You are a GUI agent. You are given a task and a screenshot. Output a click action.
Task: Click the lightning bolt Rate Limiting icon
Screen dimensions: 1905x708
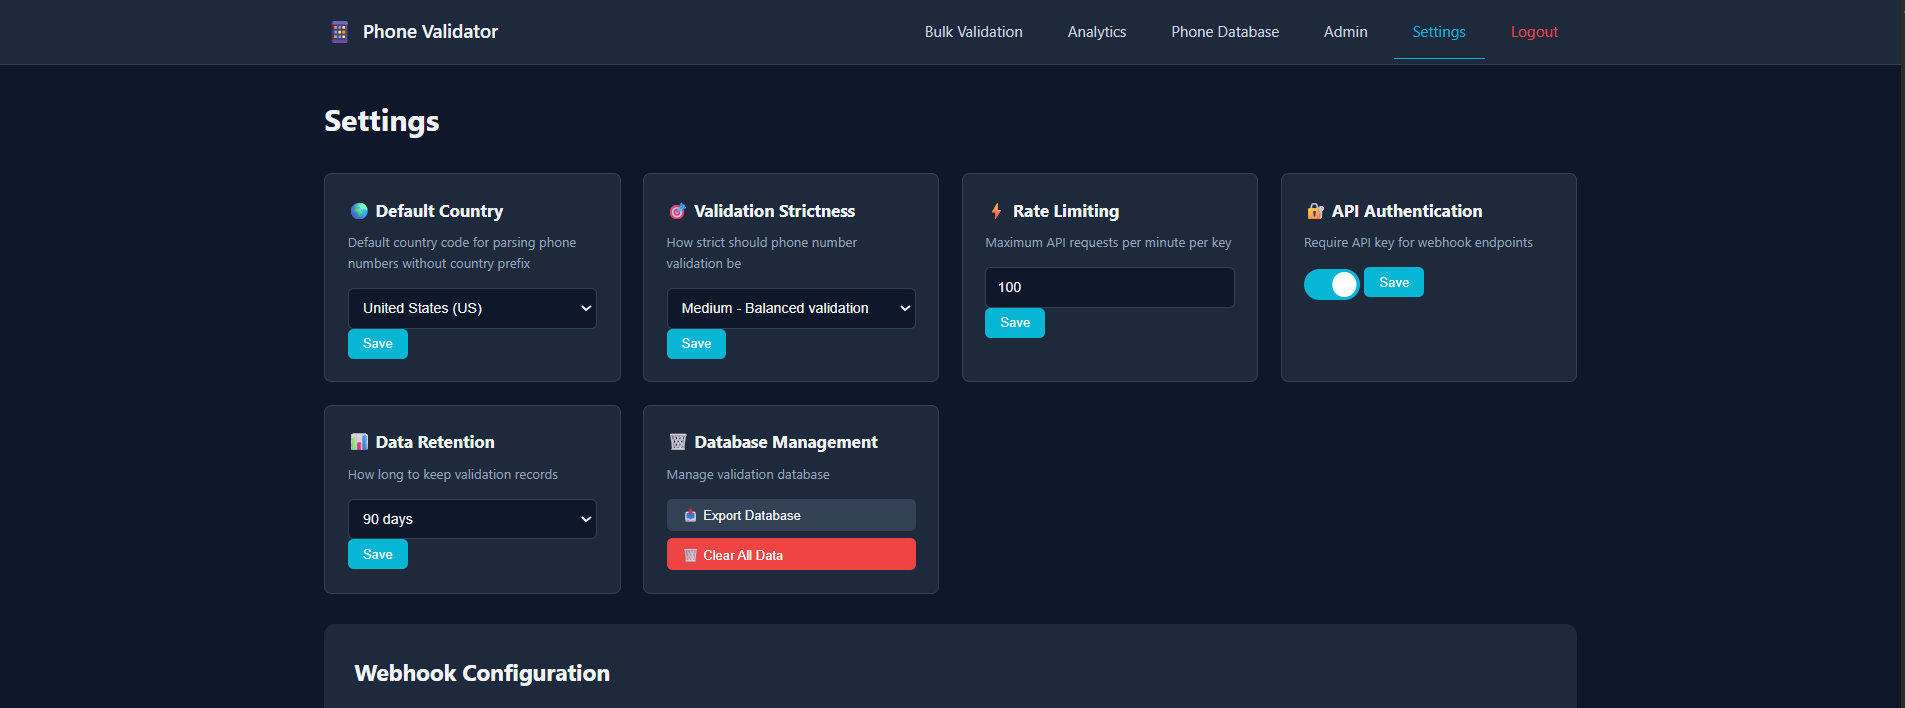(x=996, y=211)
